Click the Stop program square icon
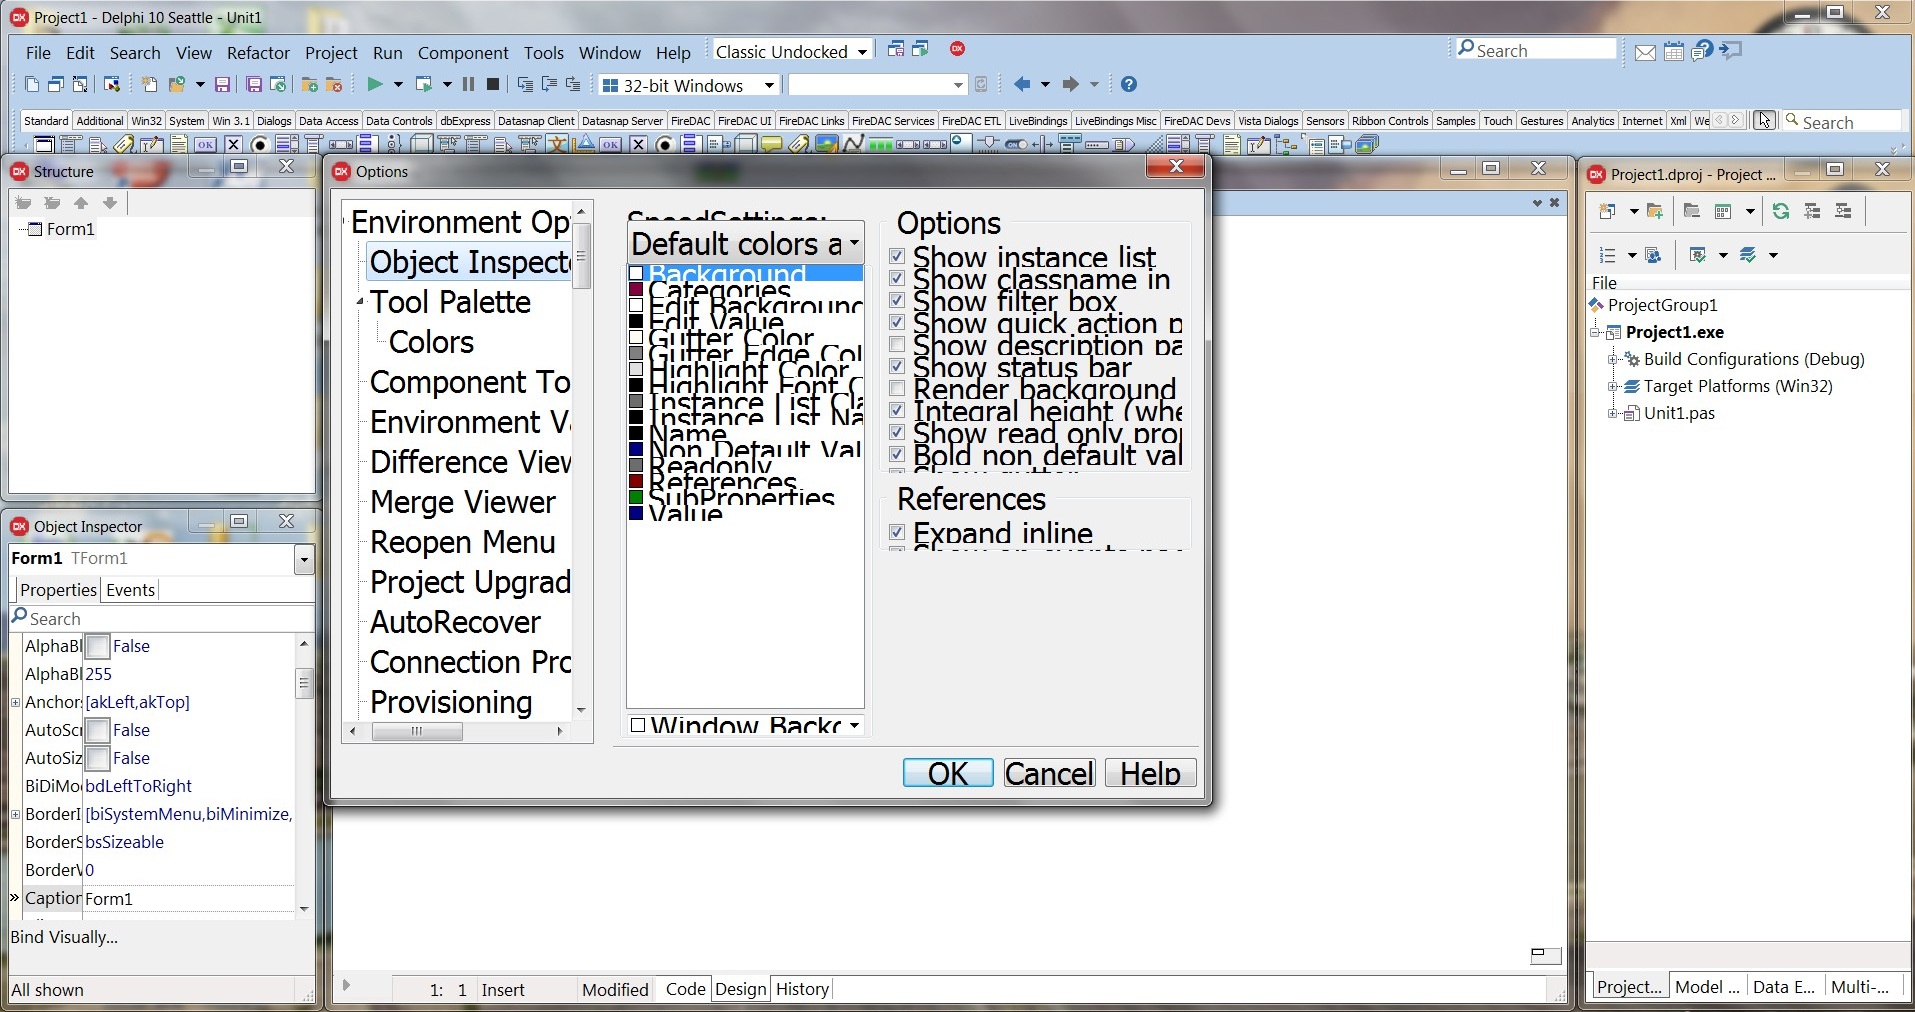 point(493,85)
